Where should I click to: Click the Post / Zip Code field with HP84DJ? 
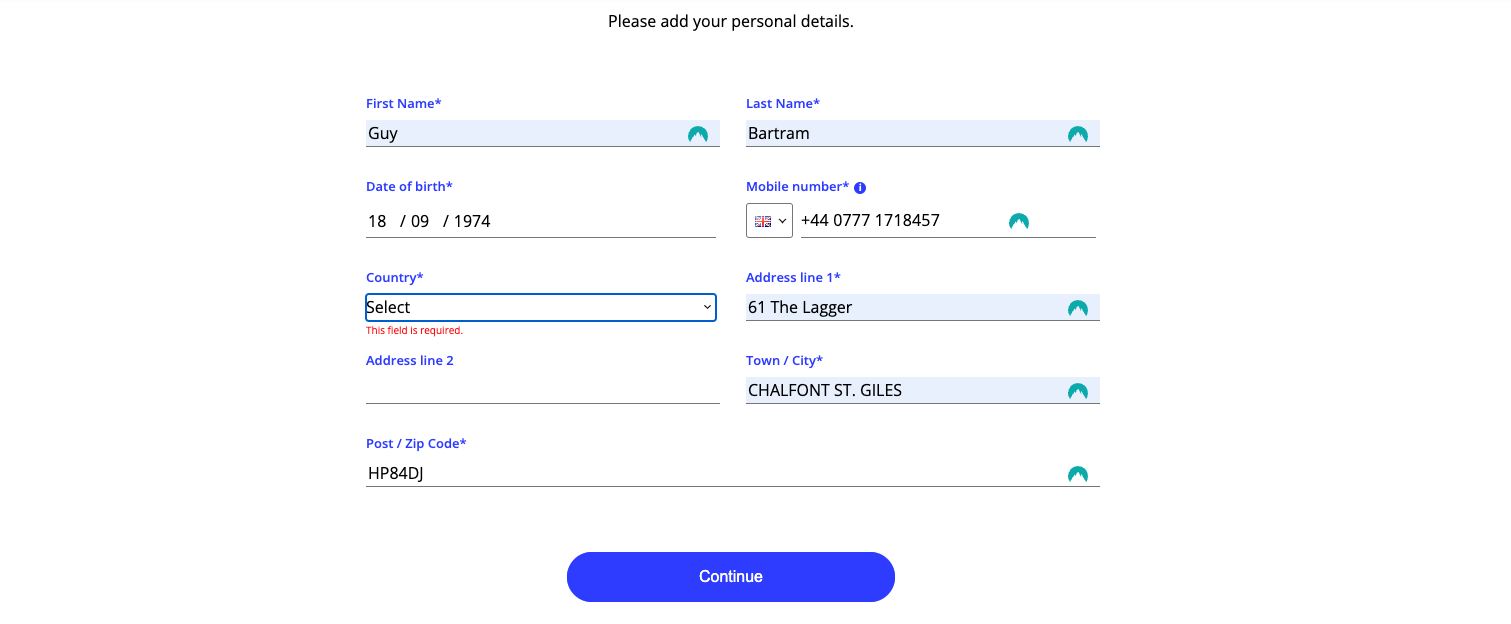tap(700, 474)
